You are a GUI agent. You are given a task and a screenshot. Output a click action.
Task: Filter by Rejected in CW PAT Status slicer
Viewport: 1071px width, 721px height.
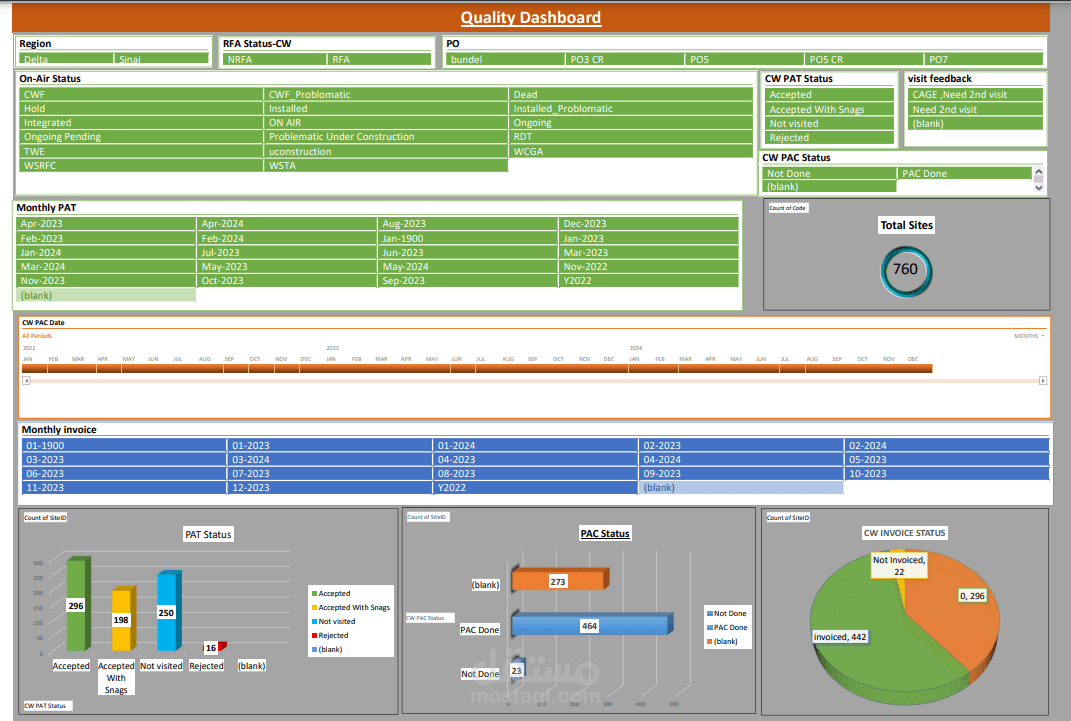pyautogui.click(x=831, y=137)
